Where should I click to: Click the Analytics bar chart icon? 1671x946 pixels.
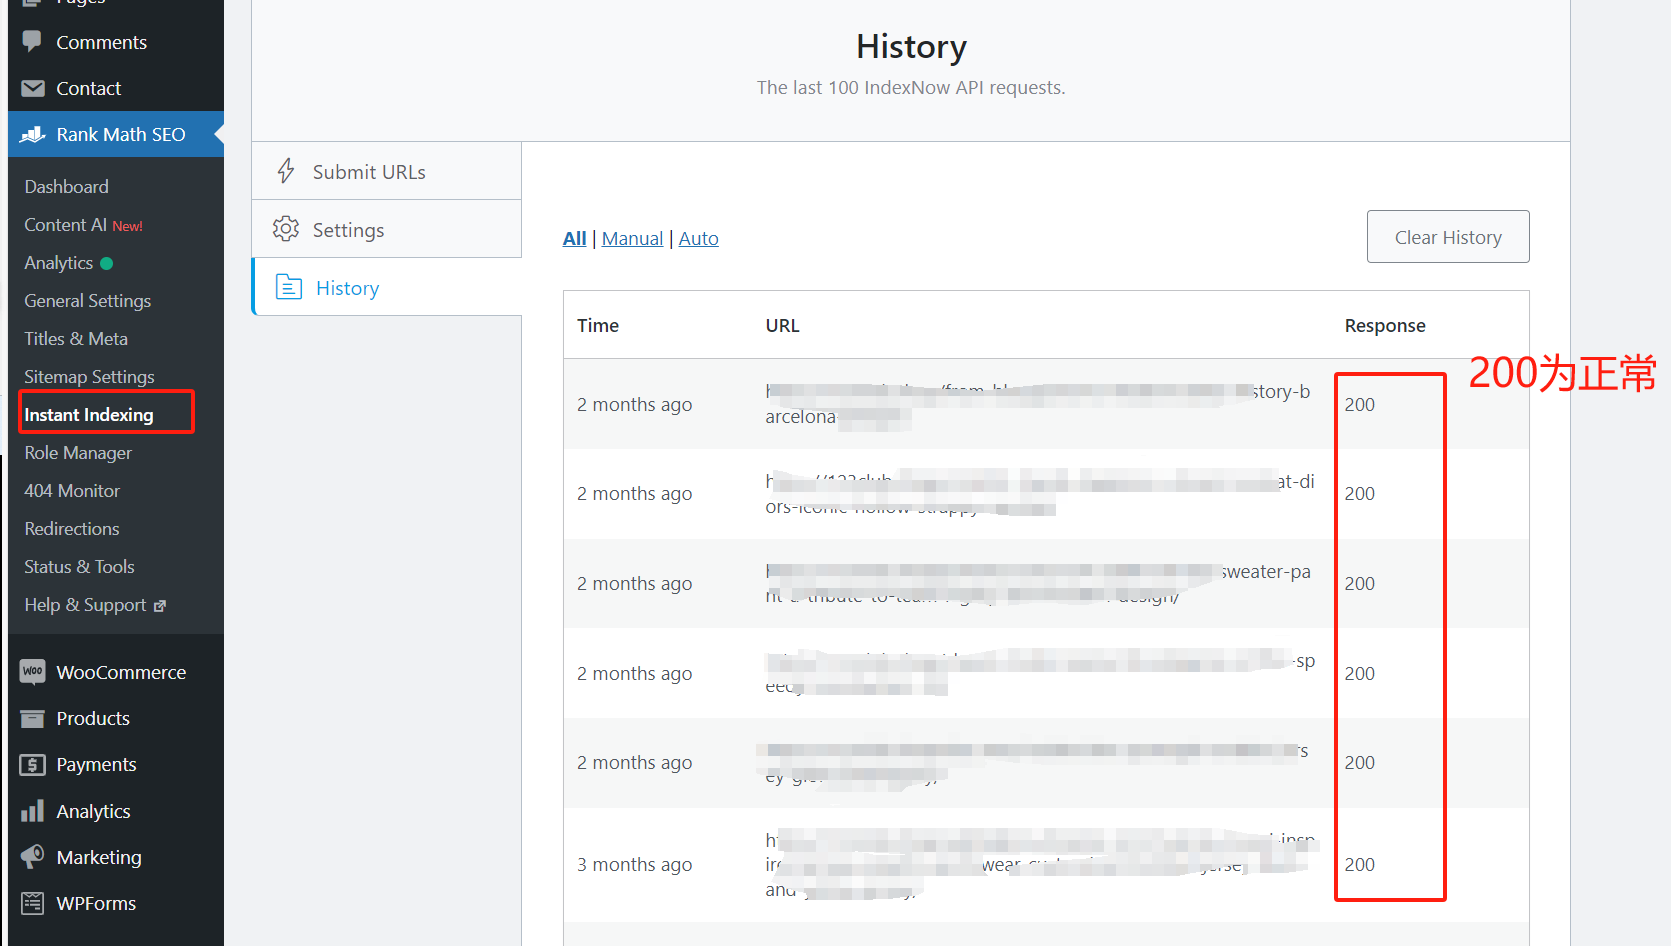pos(32,811)
